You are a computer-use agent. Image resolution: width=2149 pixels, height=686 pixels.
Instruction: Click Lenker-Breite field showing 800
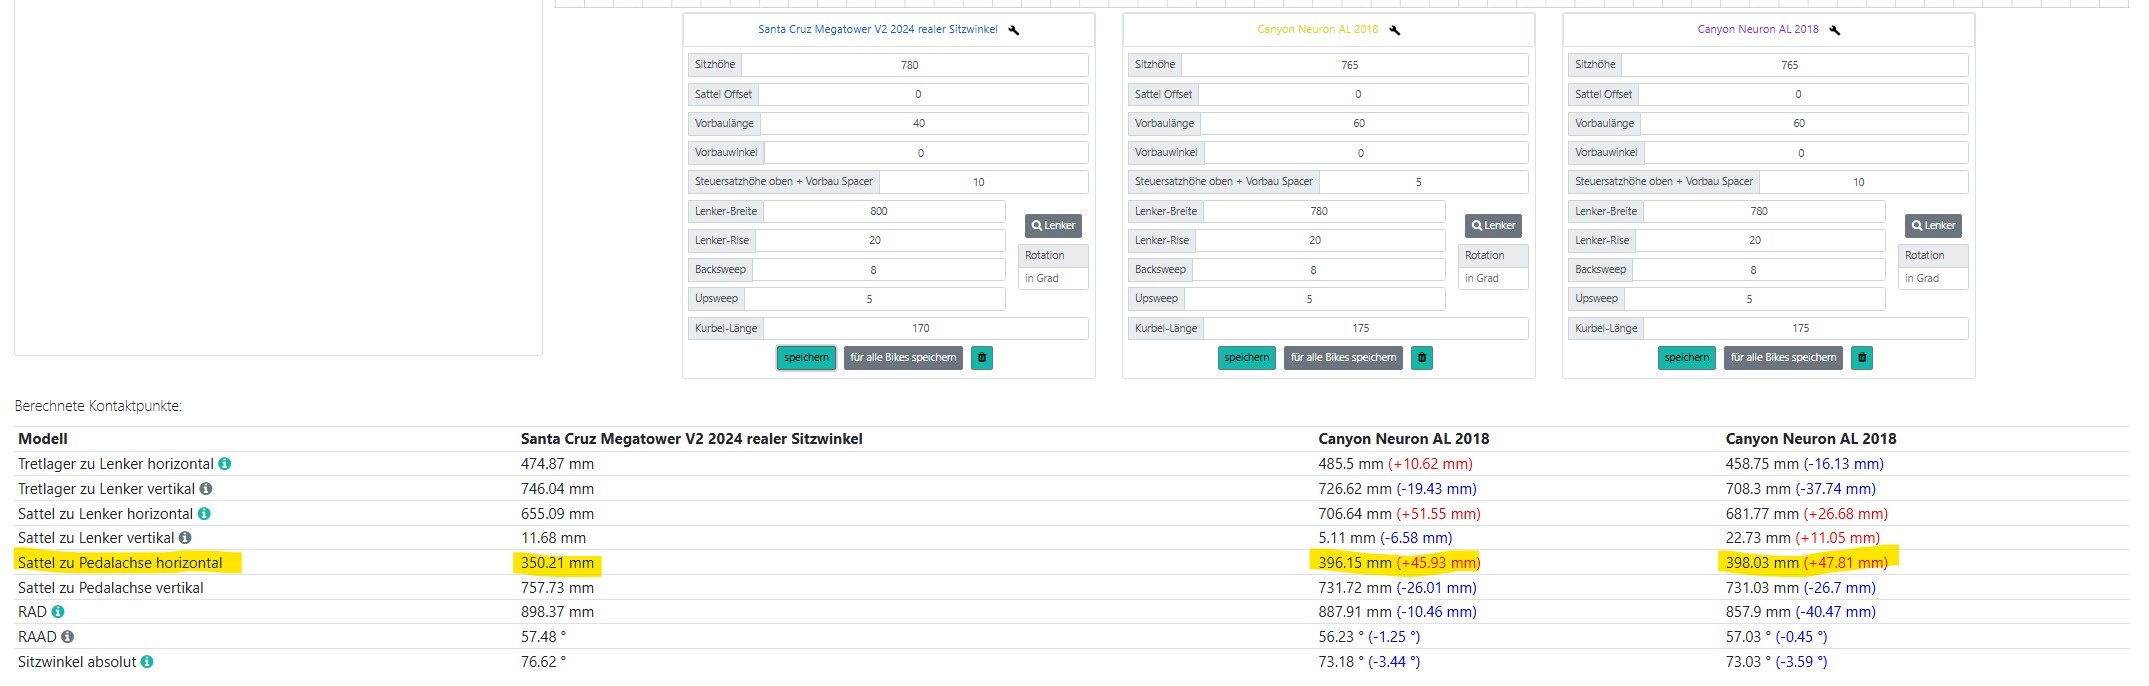pyautogui.click(x=883, y=212)
